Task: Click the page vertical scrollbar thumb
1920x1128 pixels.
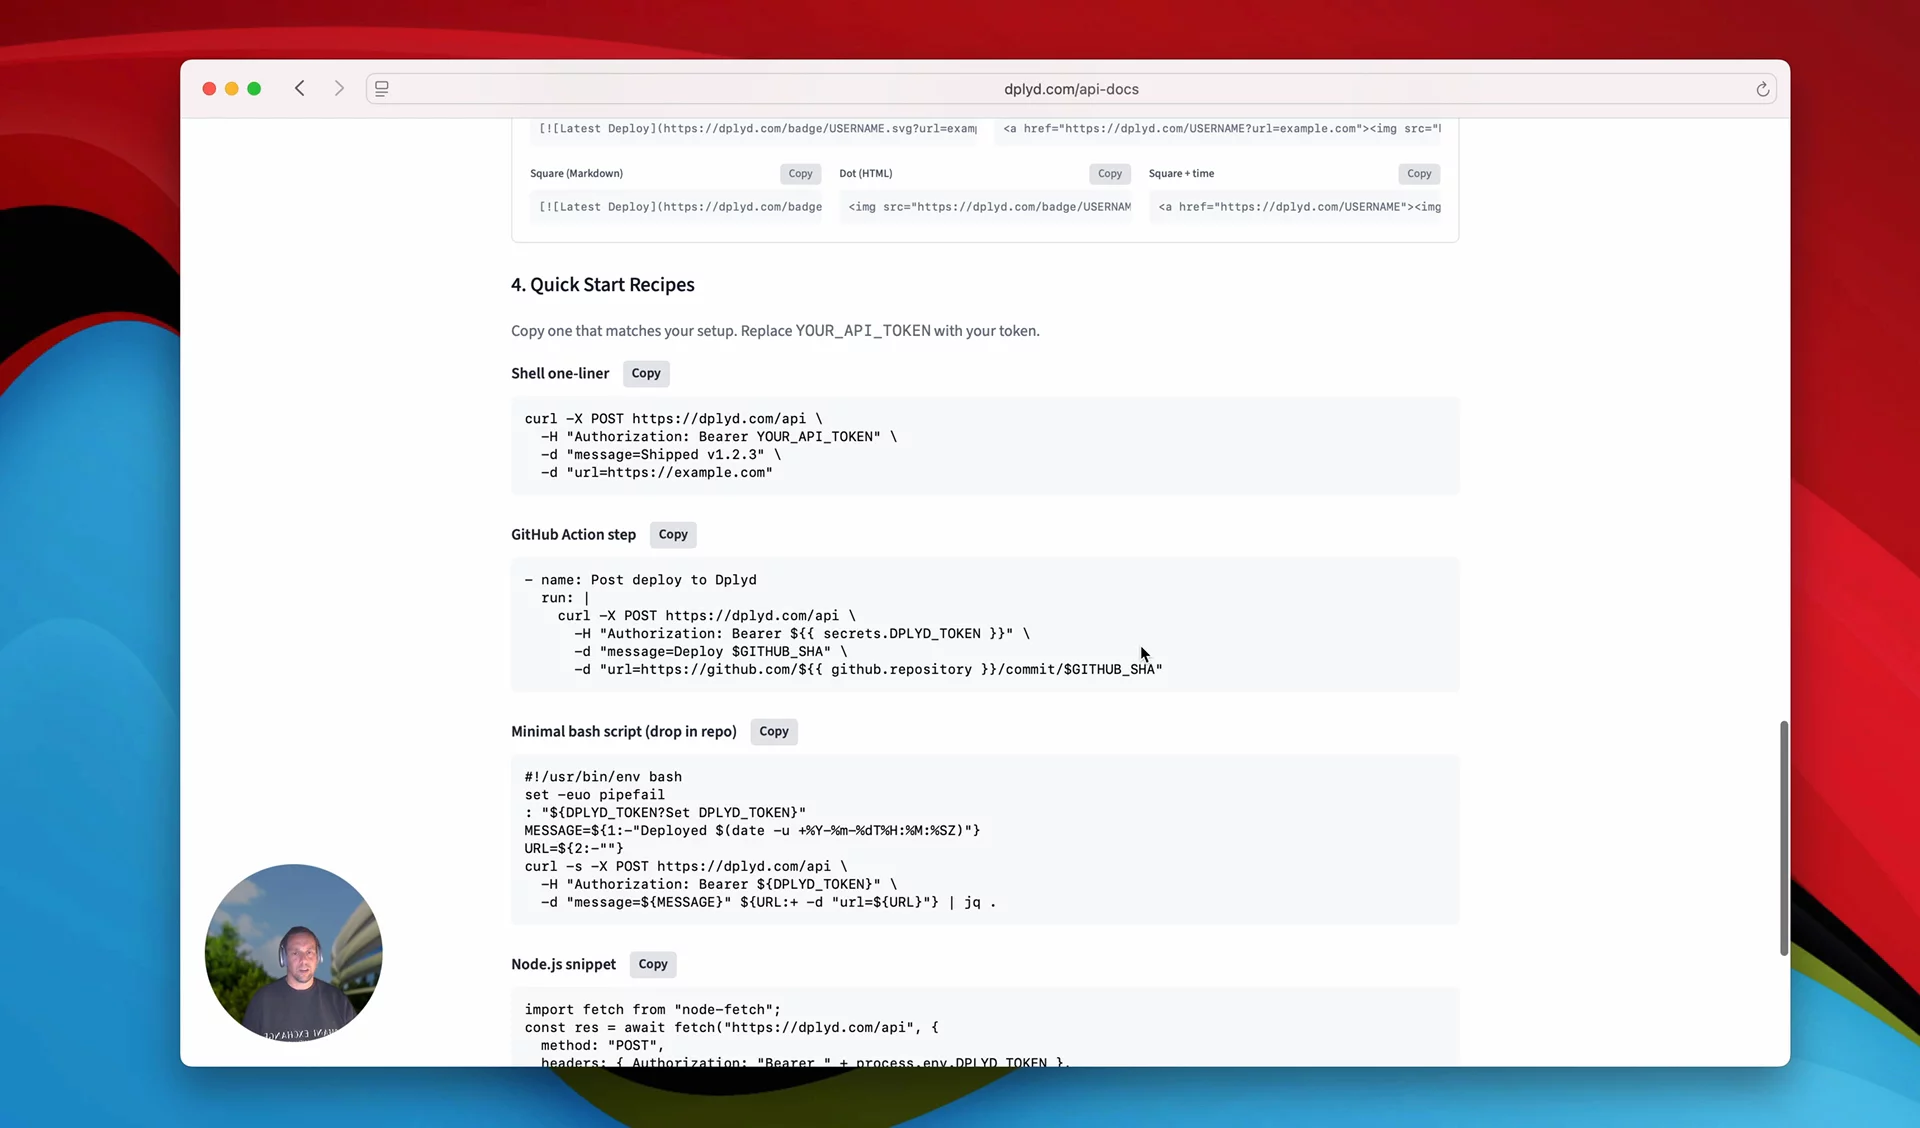Action: click(1783, 838)
